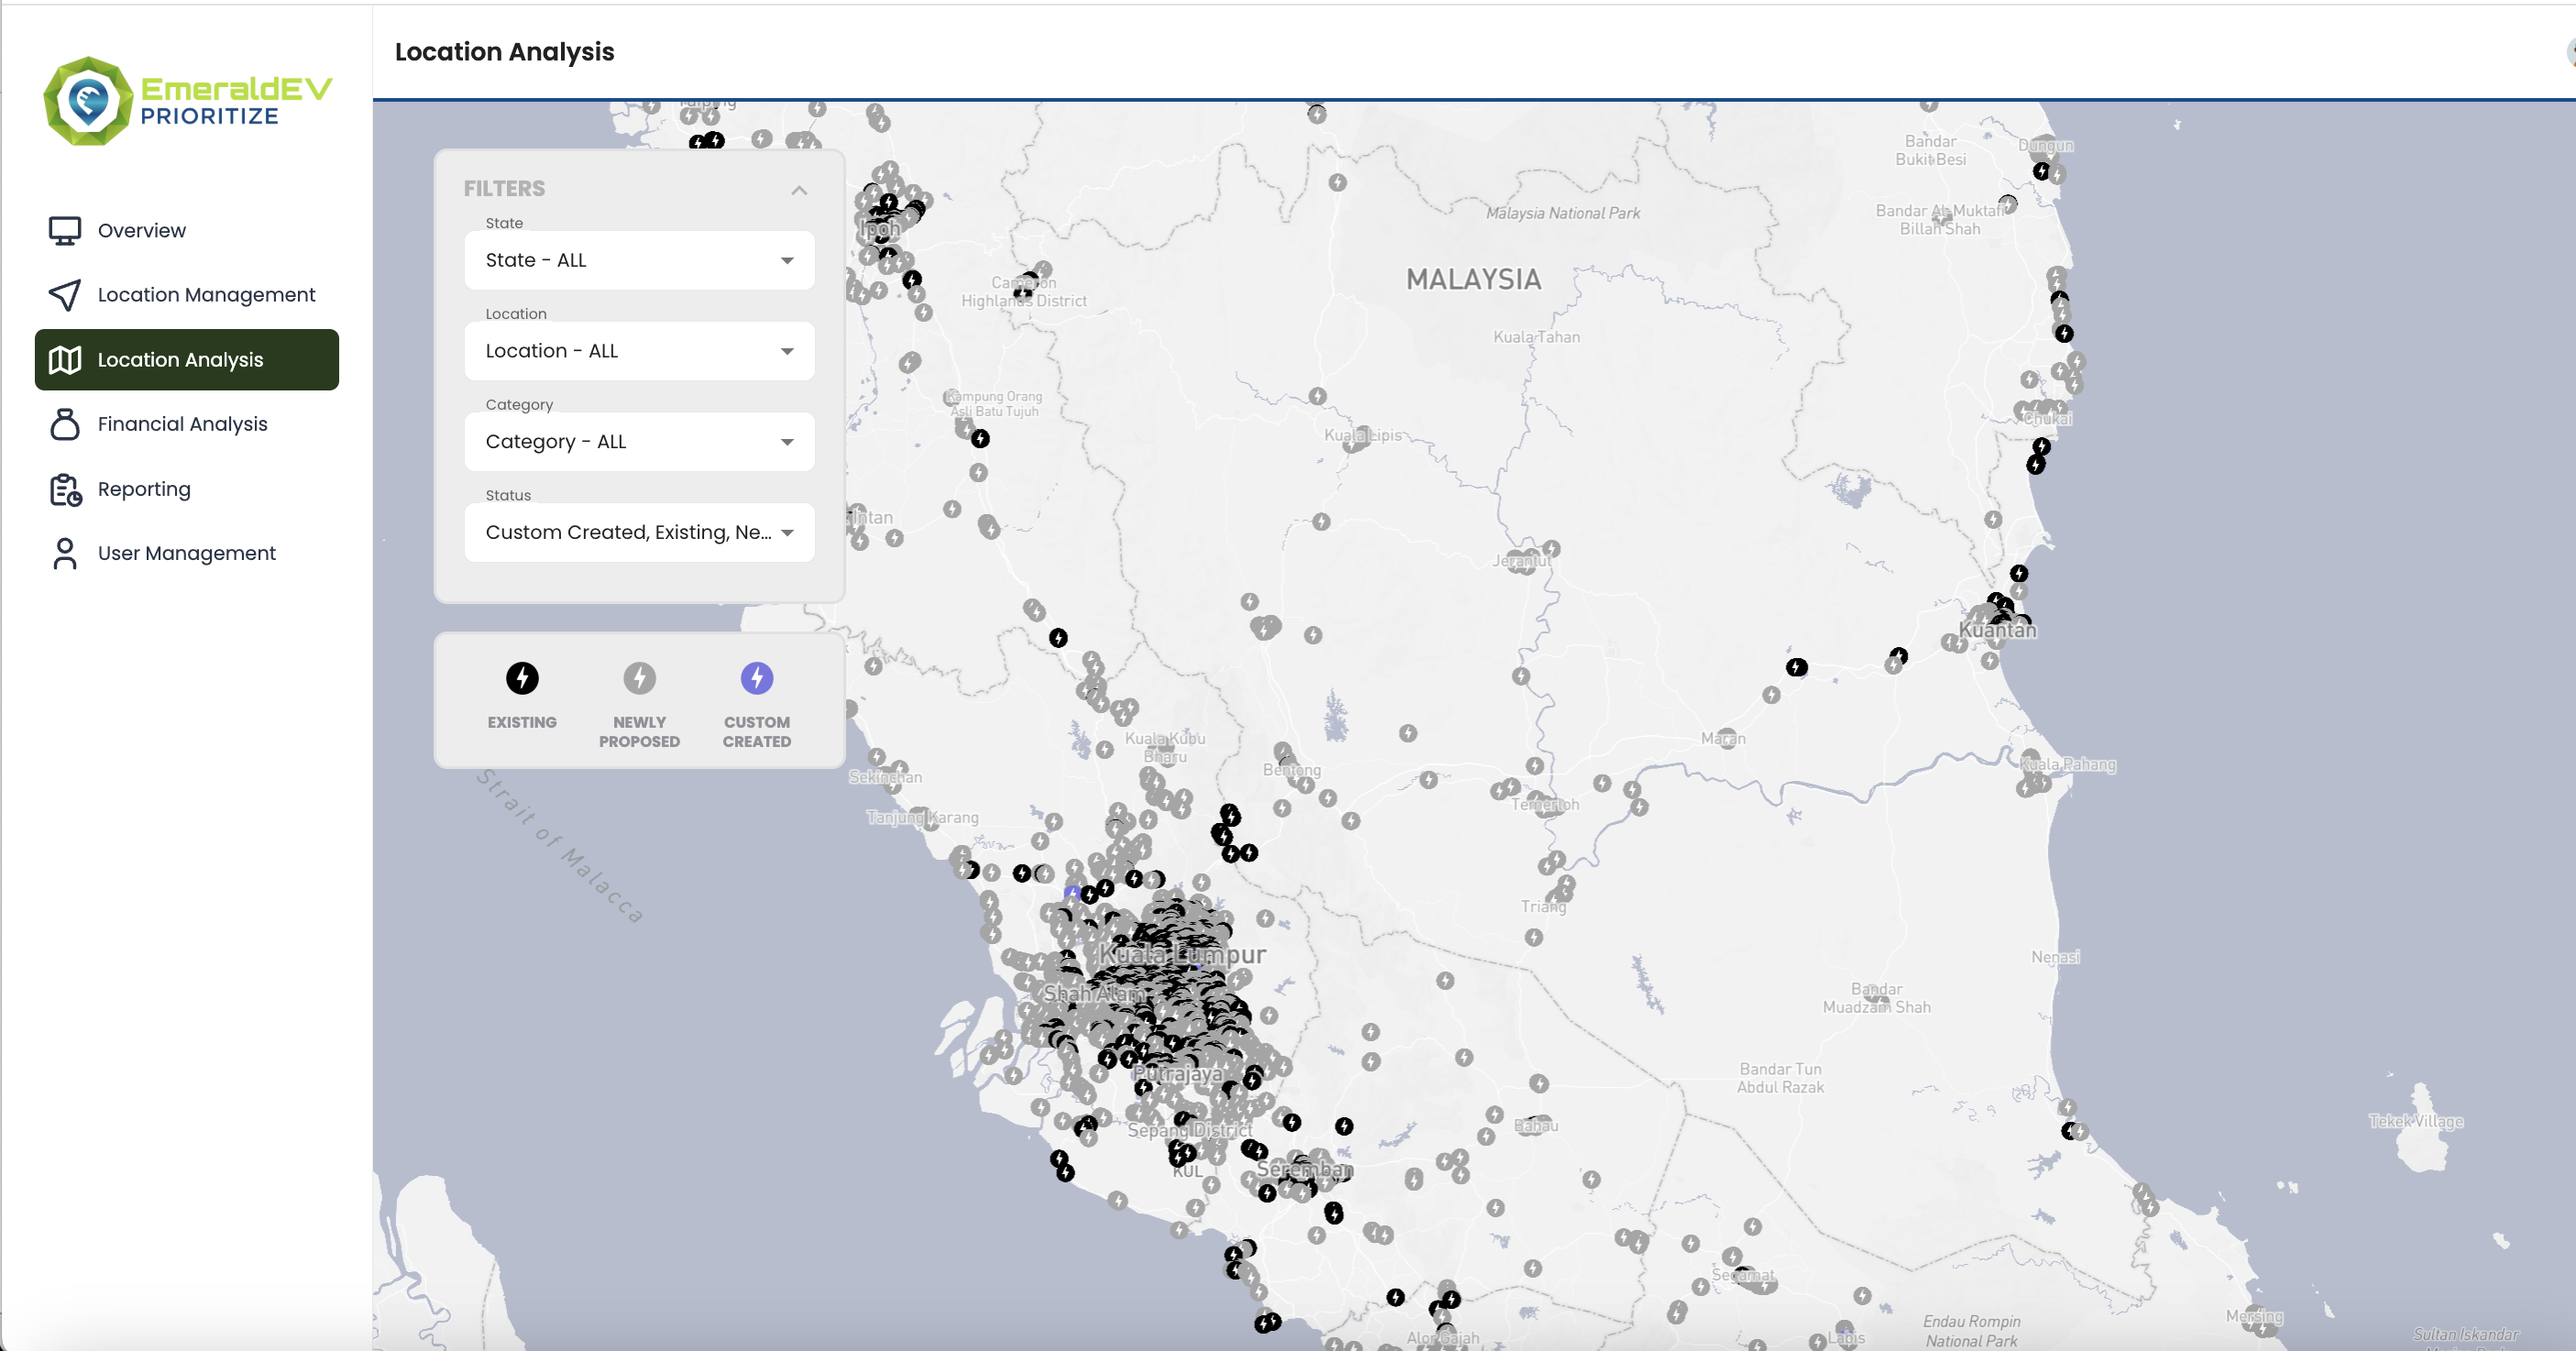Click the User Management person icon
The image size is (2576, 1351).
[x=65, y=553]
